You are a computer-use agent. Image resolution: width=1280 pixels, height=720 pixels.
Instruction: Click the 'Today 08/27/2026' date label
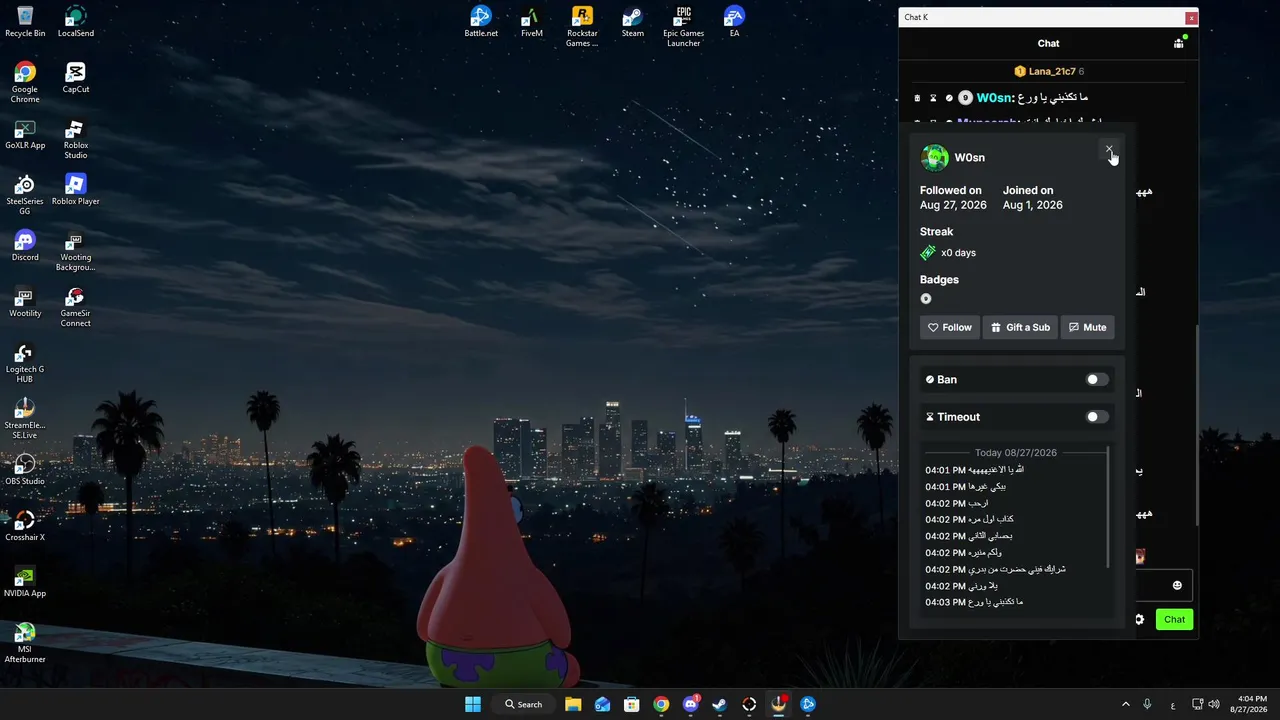[1015, 453]
